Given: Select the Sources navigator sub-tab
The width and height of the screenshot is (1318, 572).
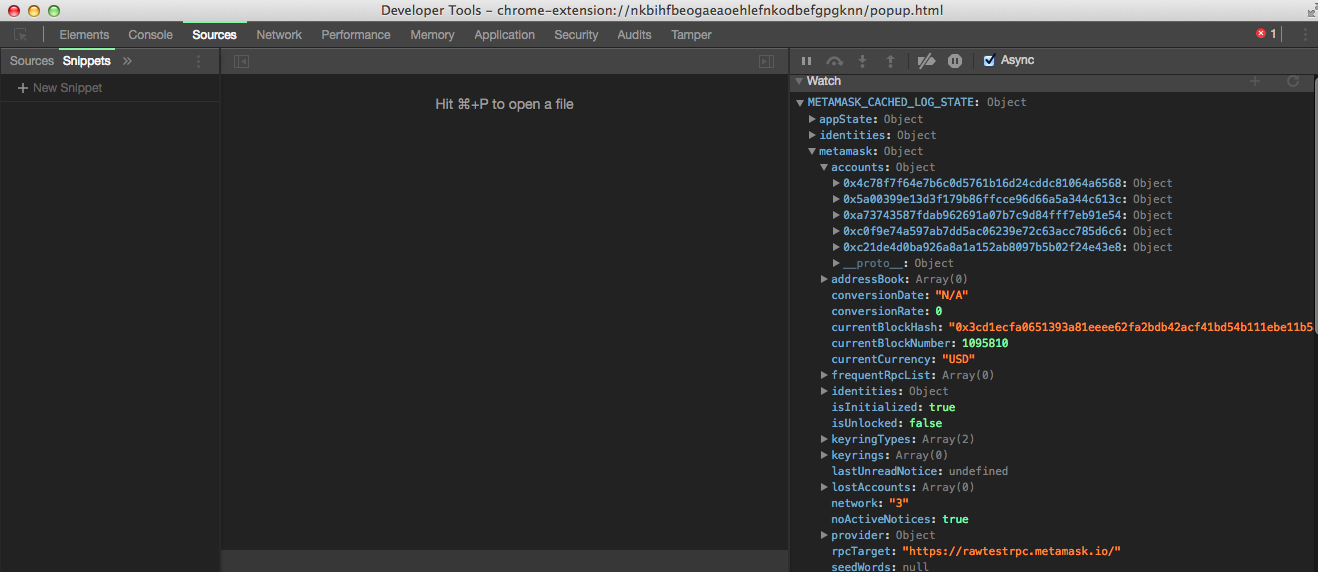Looking at the screenshot, I should coord(32,61).
